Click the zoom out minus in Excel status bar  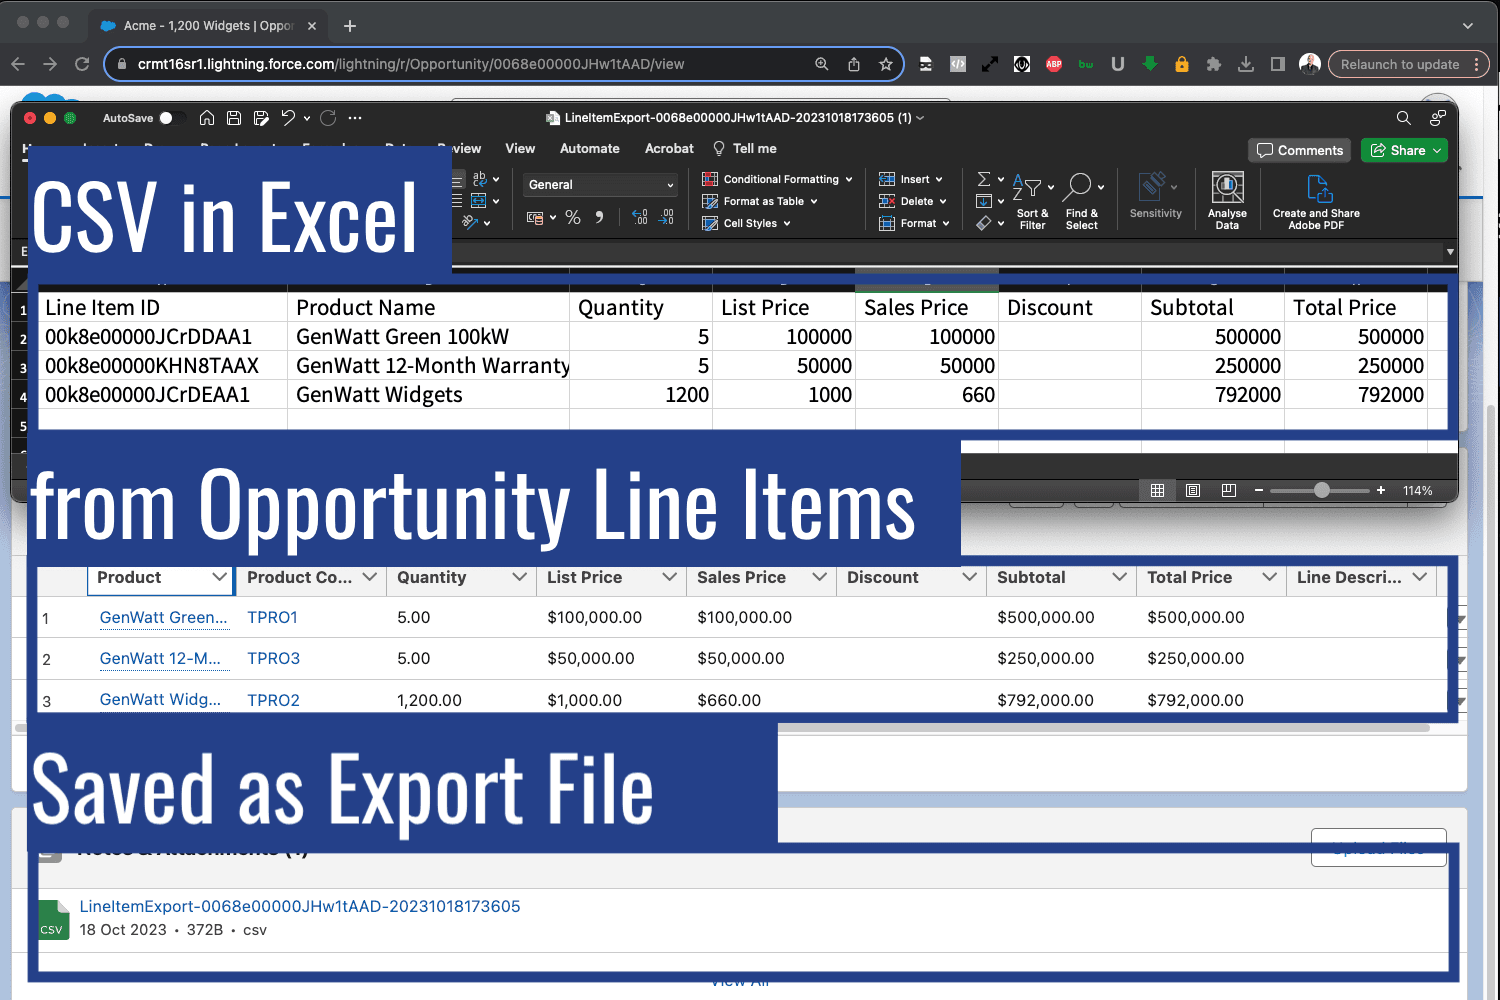pyautogui.click(x=1259, y=490)
